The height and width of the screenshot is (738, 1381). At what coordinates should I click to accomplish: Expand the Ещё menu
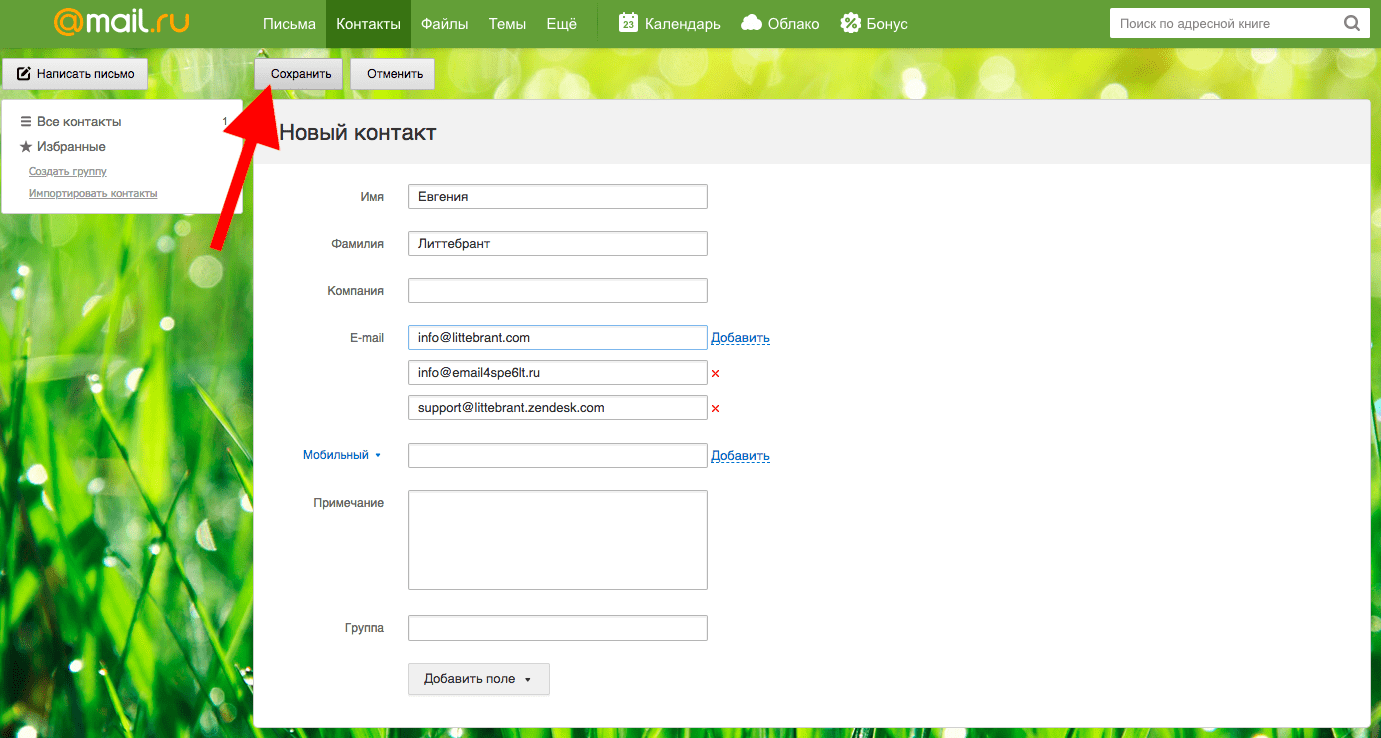point(561,24)
